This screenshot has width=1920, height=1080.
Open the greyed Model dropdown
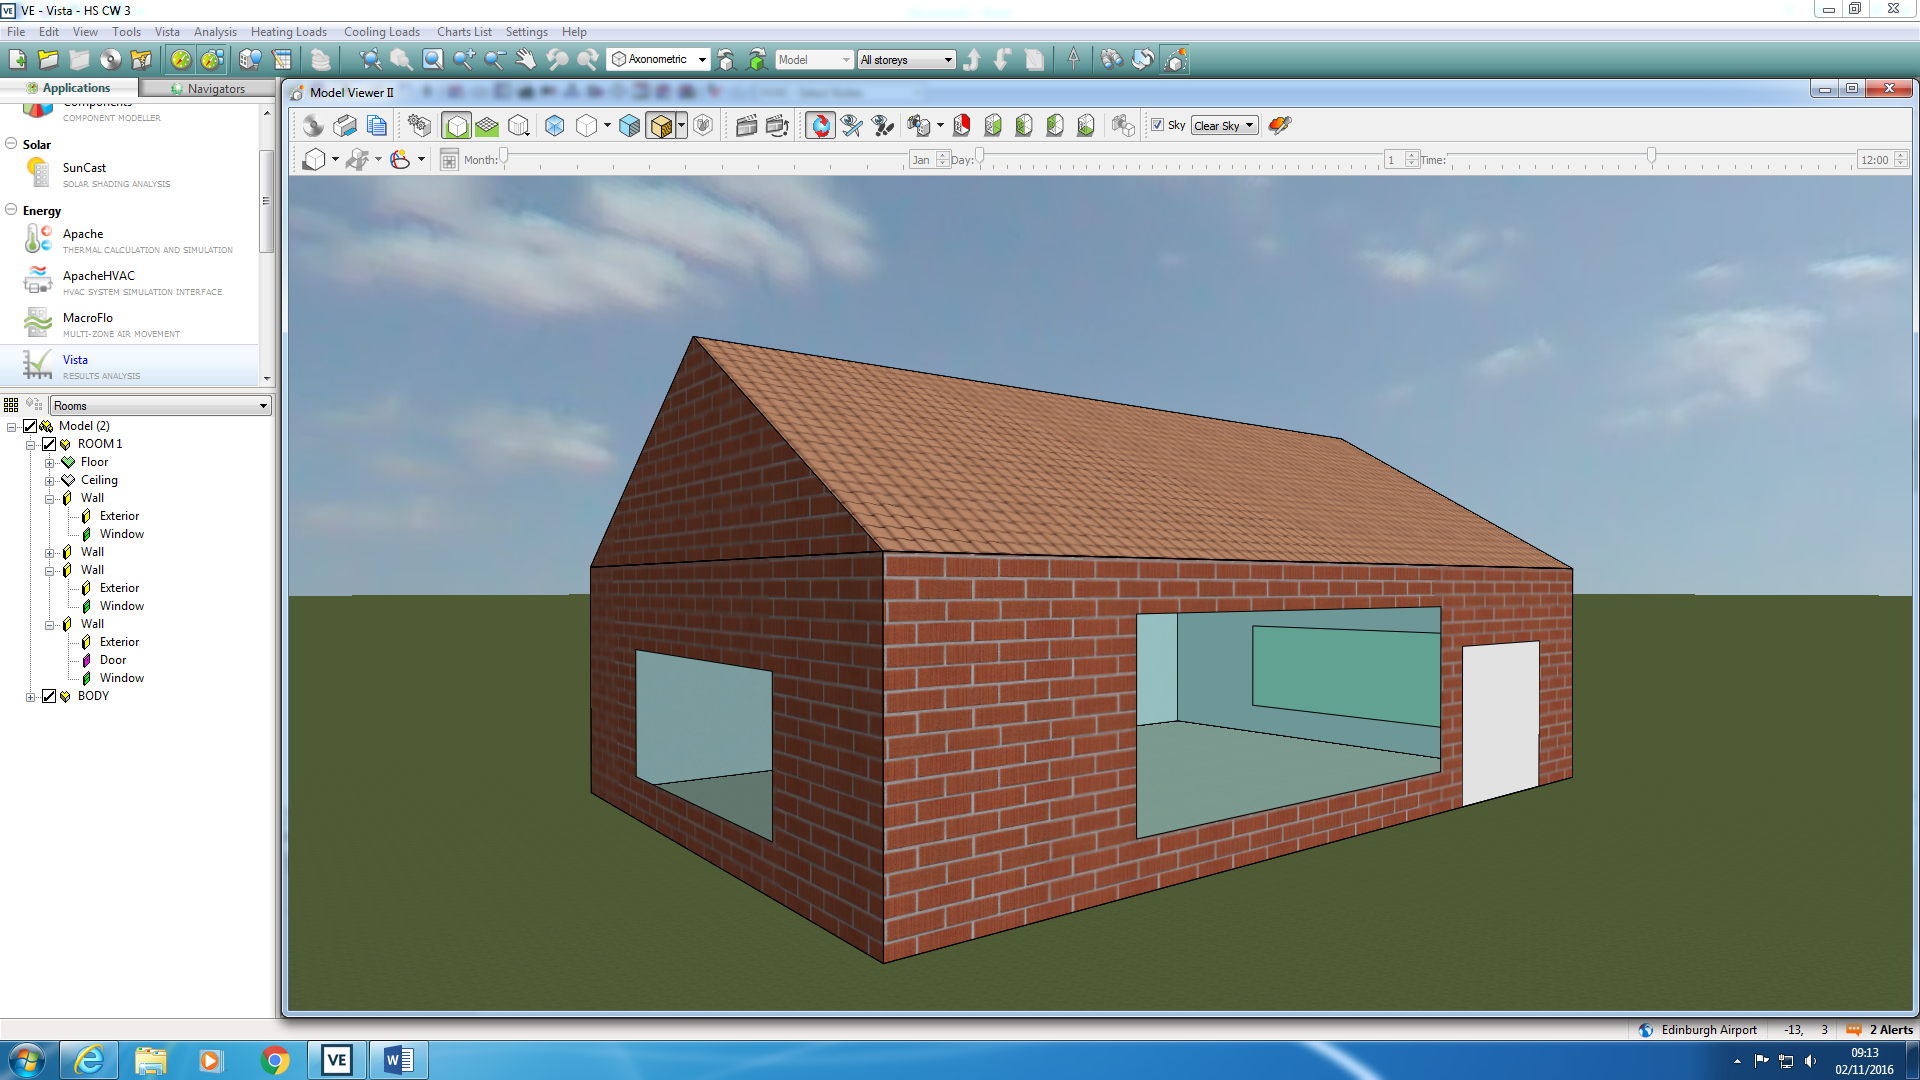tap(814, 59)
